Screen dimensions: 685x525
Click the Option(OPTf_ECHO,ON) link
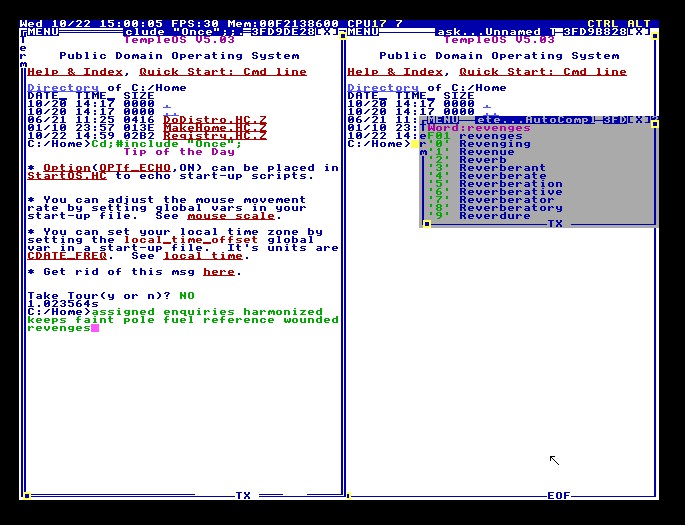click(x=123, y=168)
